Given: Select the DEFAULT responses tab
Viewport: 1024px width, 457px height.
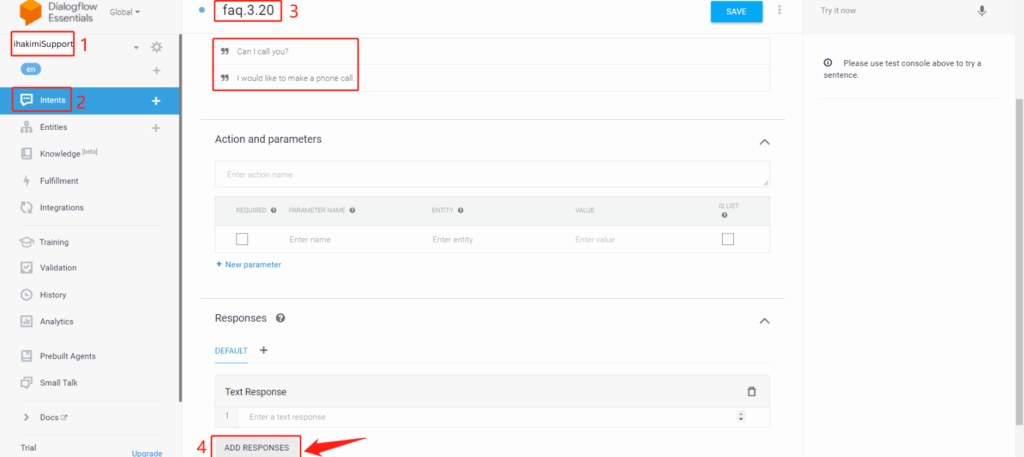Looking at the screenshot, I should point(231,351).
